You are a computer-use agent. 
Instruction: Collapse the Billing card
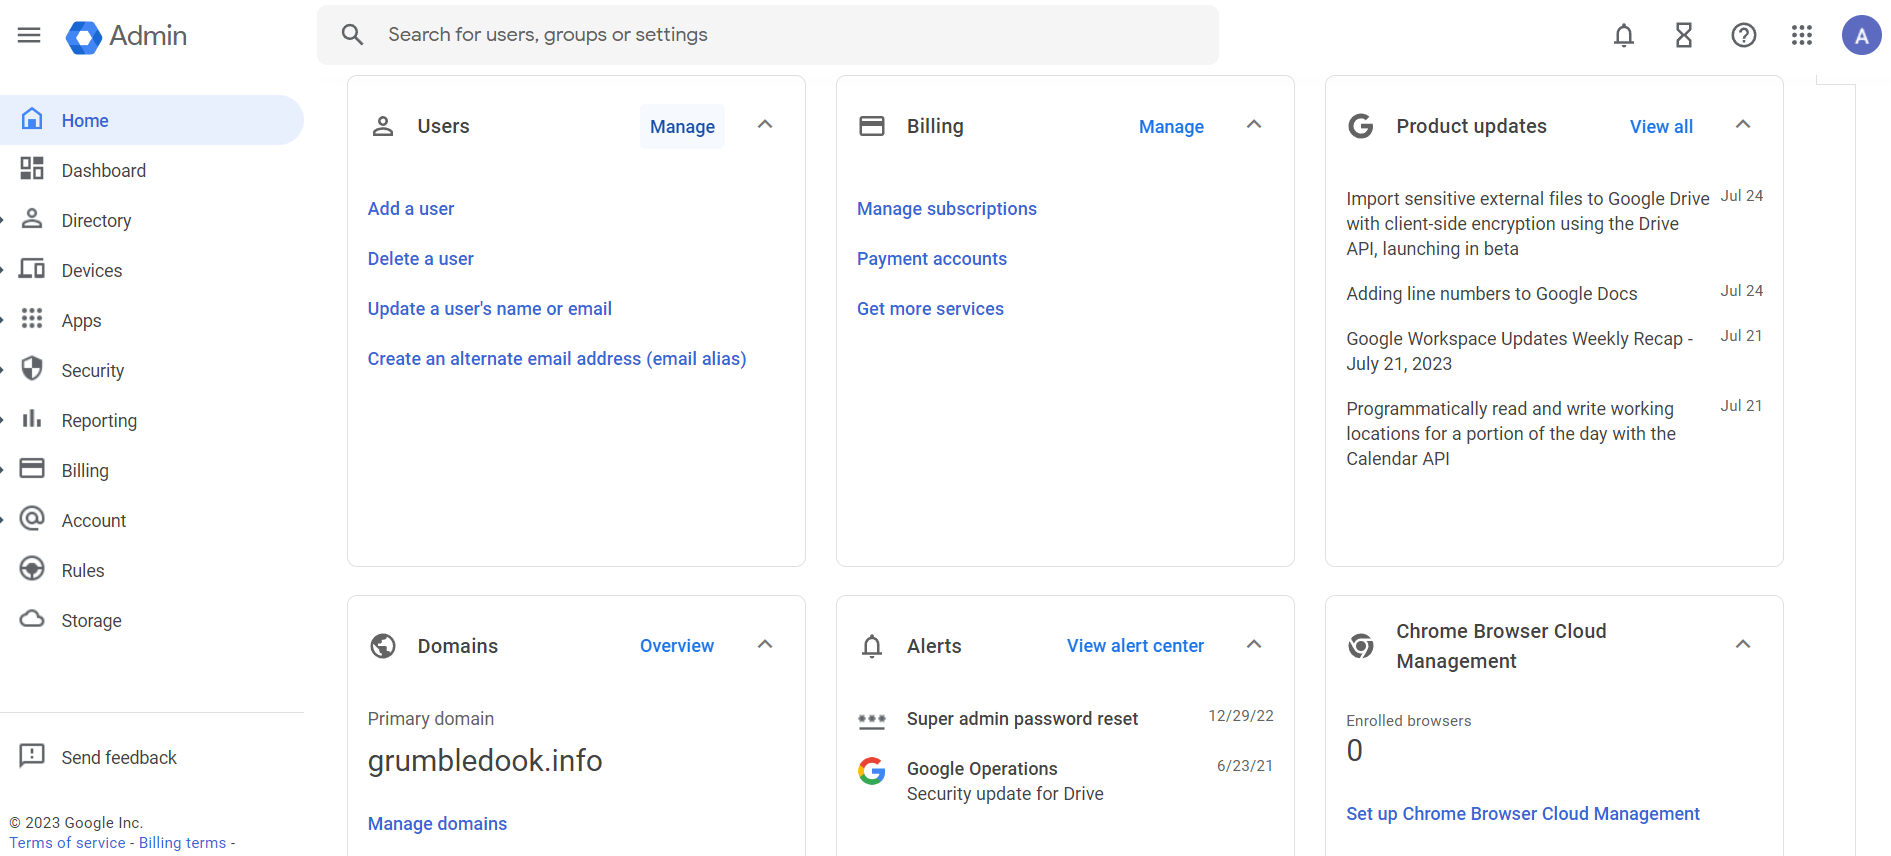1254,125
